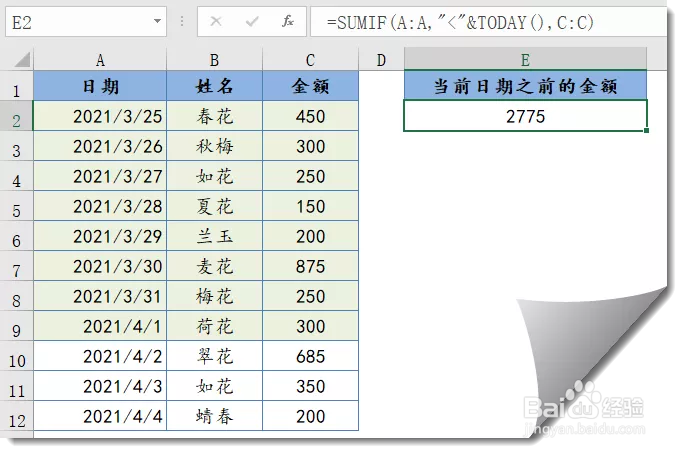
Task: Select row 3 header
Action: click(17, 146)
